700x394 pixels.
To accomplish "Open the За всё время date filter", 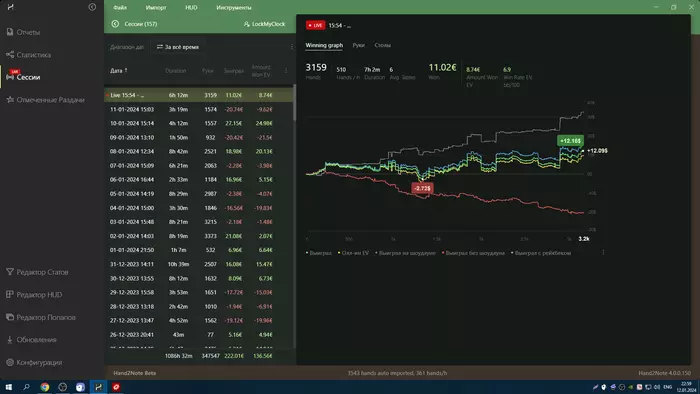I will point(178,47).
